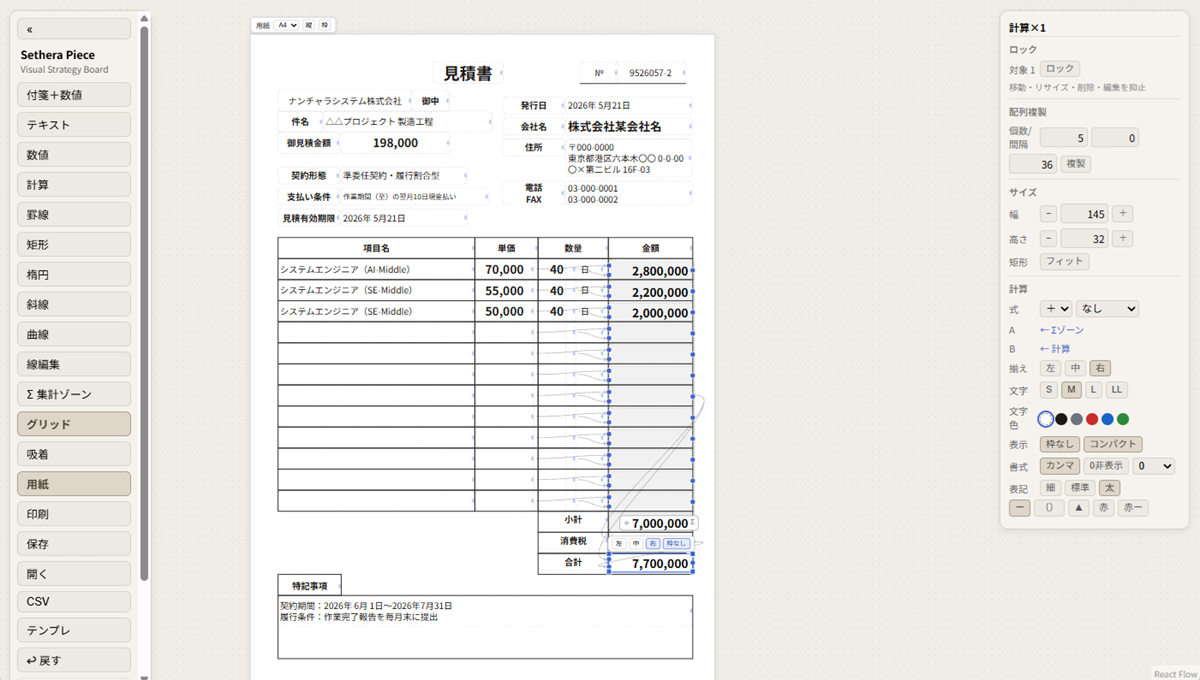Viewport: 1200px width, 680px height.
Task: Click the 枠 frame button on the paper toolbar
Action: (x=324, y=25)
